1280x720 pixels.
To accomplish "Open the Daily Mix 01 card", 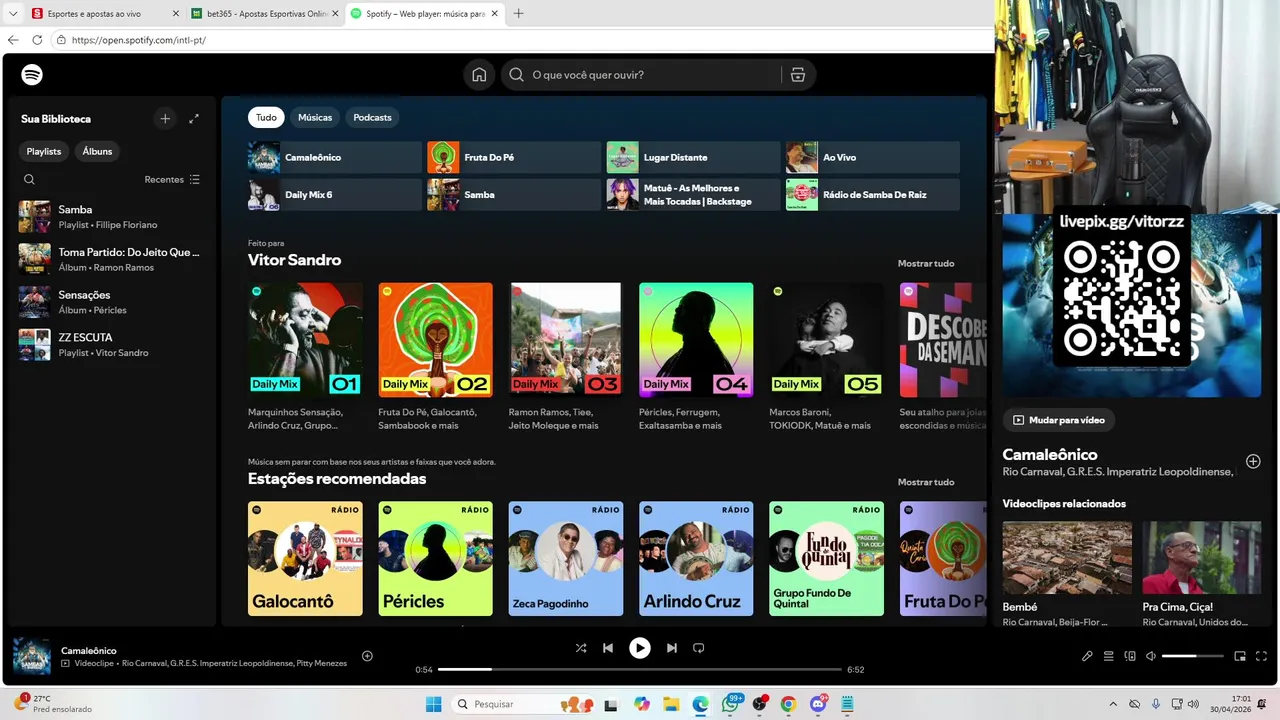I will [x=305, y=358].
